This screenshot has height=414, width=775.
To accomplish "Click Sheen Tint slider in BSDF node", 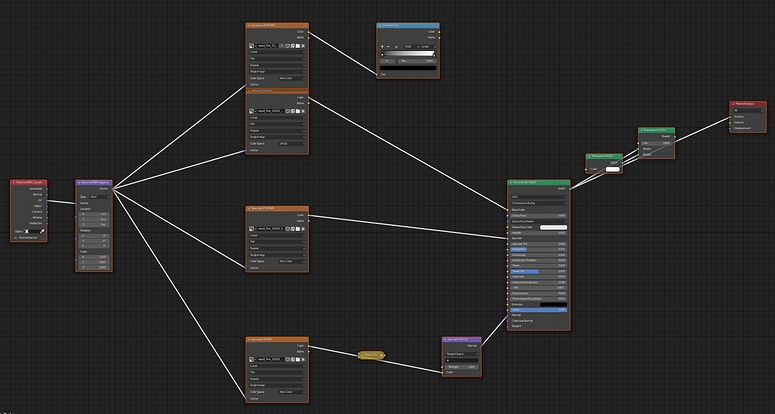I will (x=539, y=272).
